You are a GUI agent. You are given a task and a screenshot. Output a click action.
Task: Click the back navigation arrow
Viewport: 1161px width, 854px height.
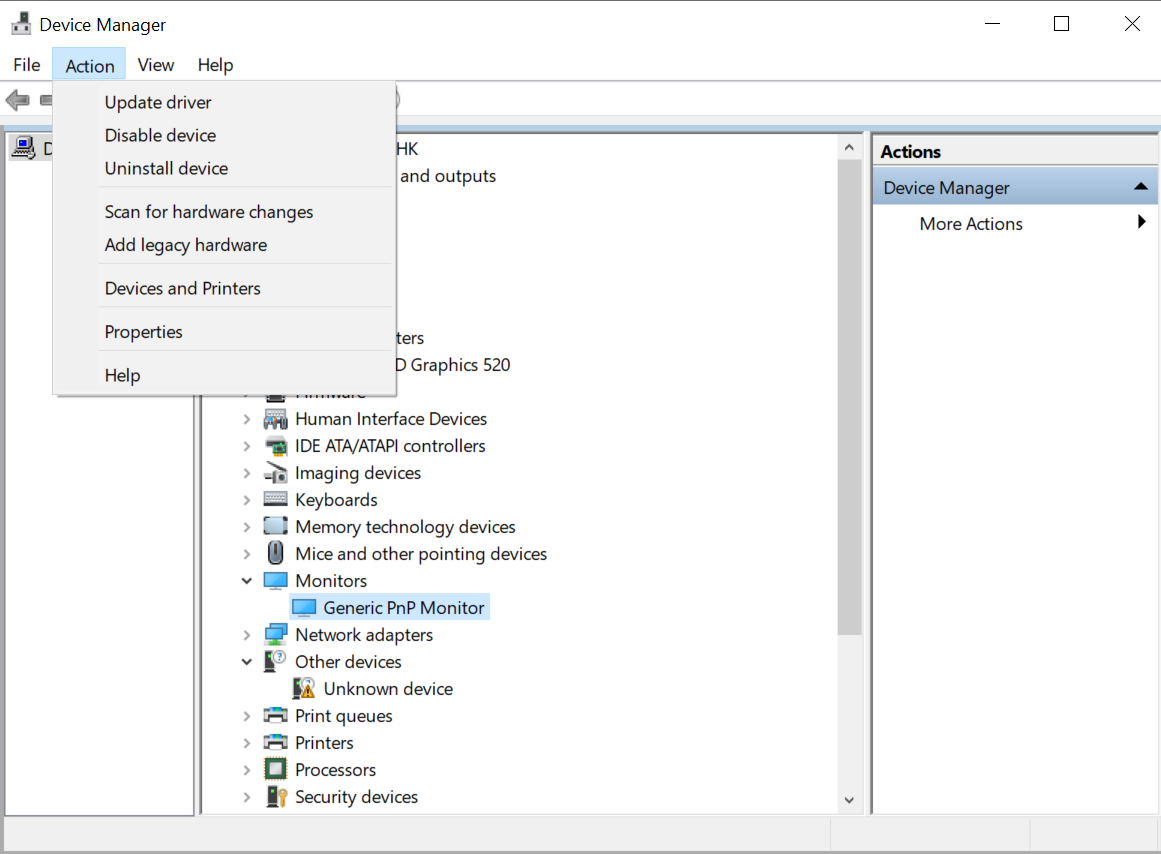[x=17, y=99]
